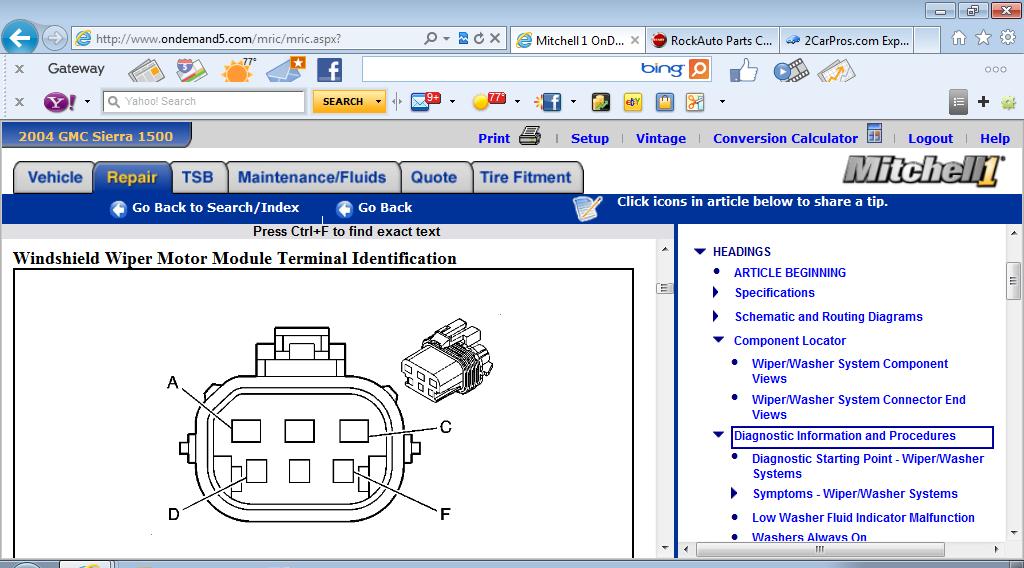
Task: Switch to 2CarPros.com browser tab
Action: (x=847, y=40)
